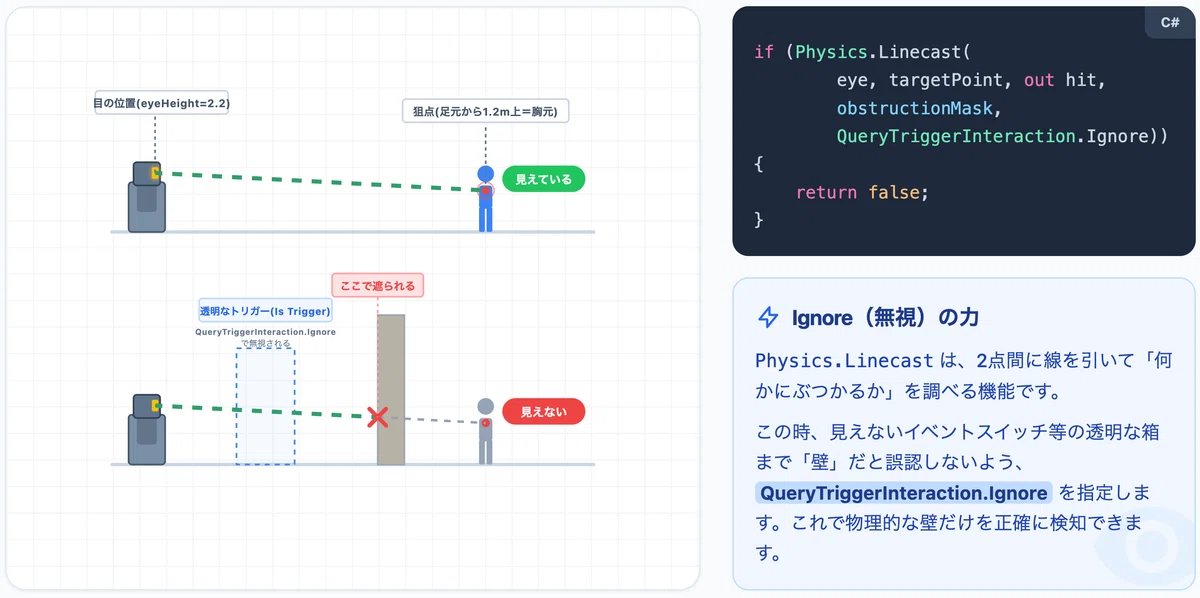Click the highlighted QueryTriggerInteraction.Ignore inline code
The height and width of the screenshot is (598, 1200).
tap(904, 492)
